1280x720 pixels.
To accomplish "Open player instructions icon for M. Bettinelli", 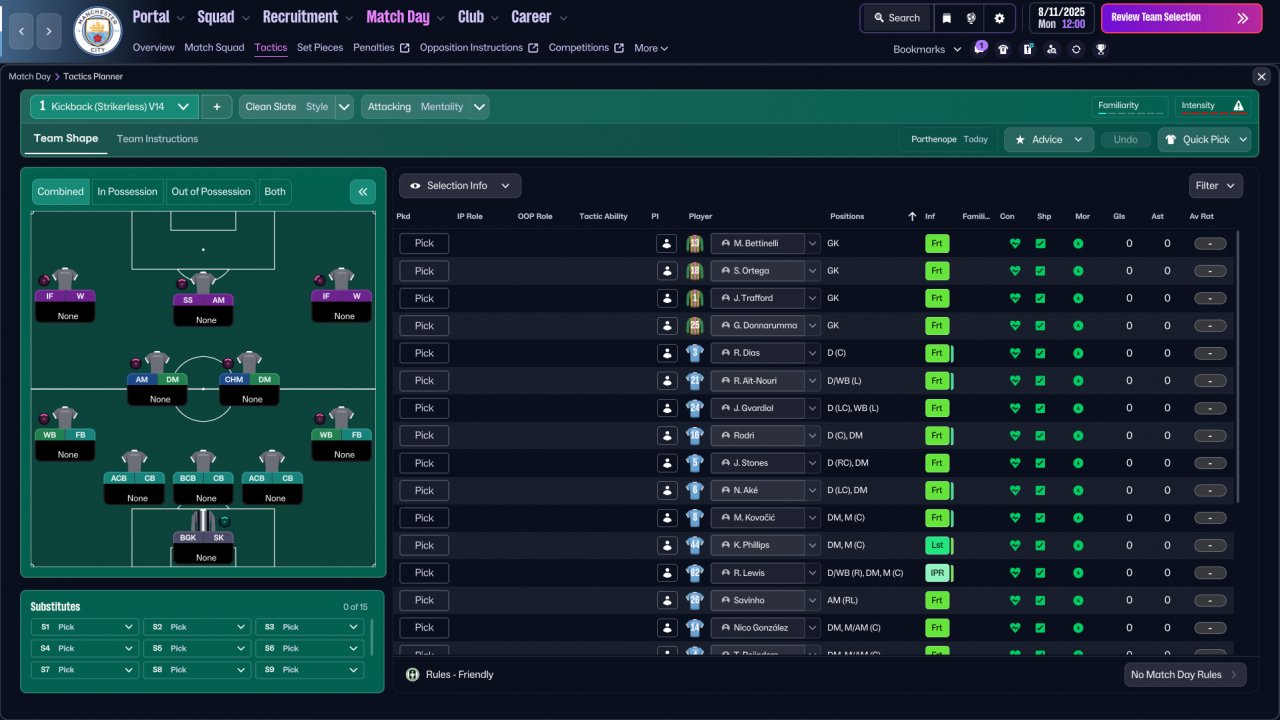I will [x=666, y=243].
